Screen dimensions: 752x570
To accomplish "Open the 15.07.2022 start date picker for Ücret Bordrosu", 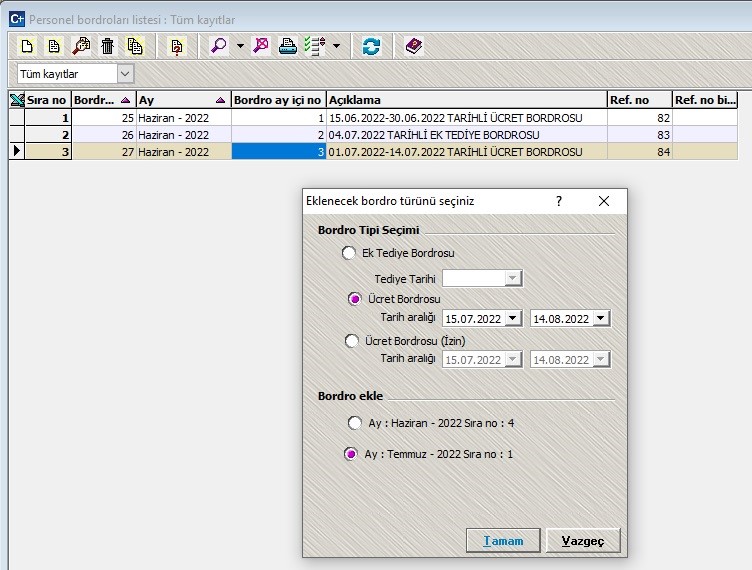I will pos(513,318).
